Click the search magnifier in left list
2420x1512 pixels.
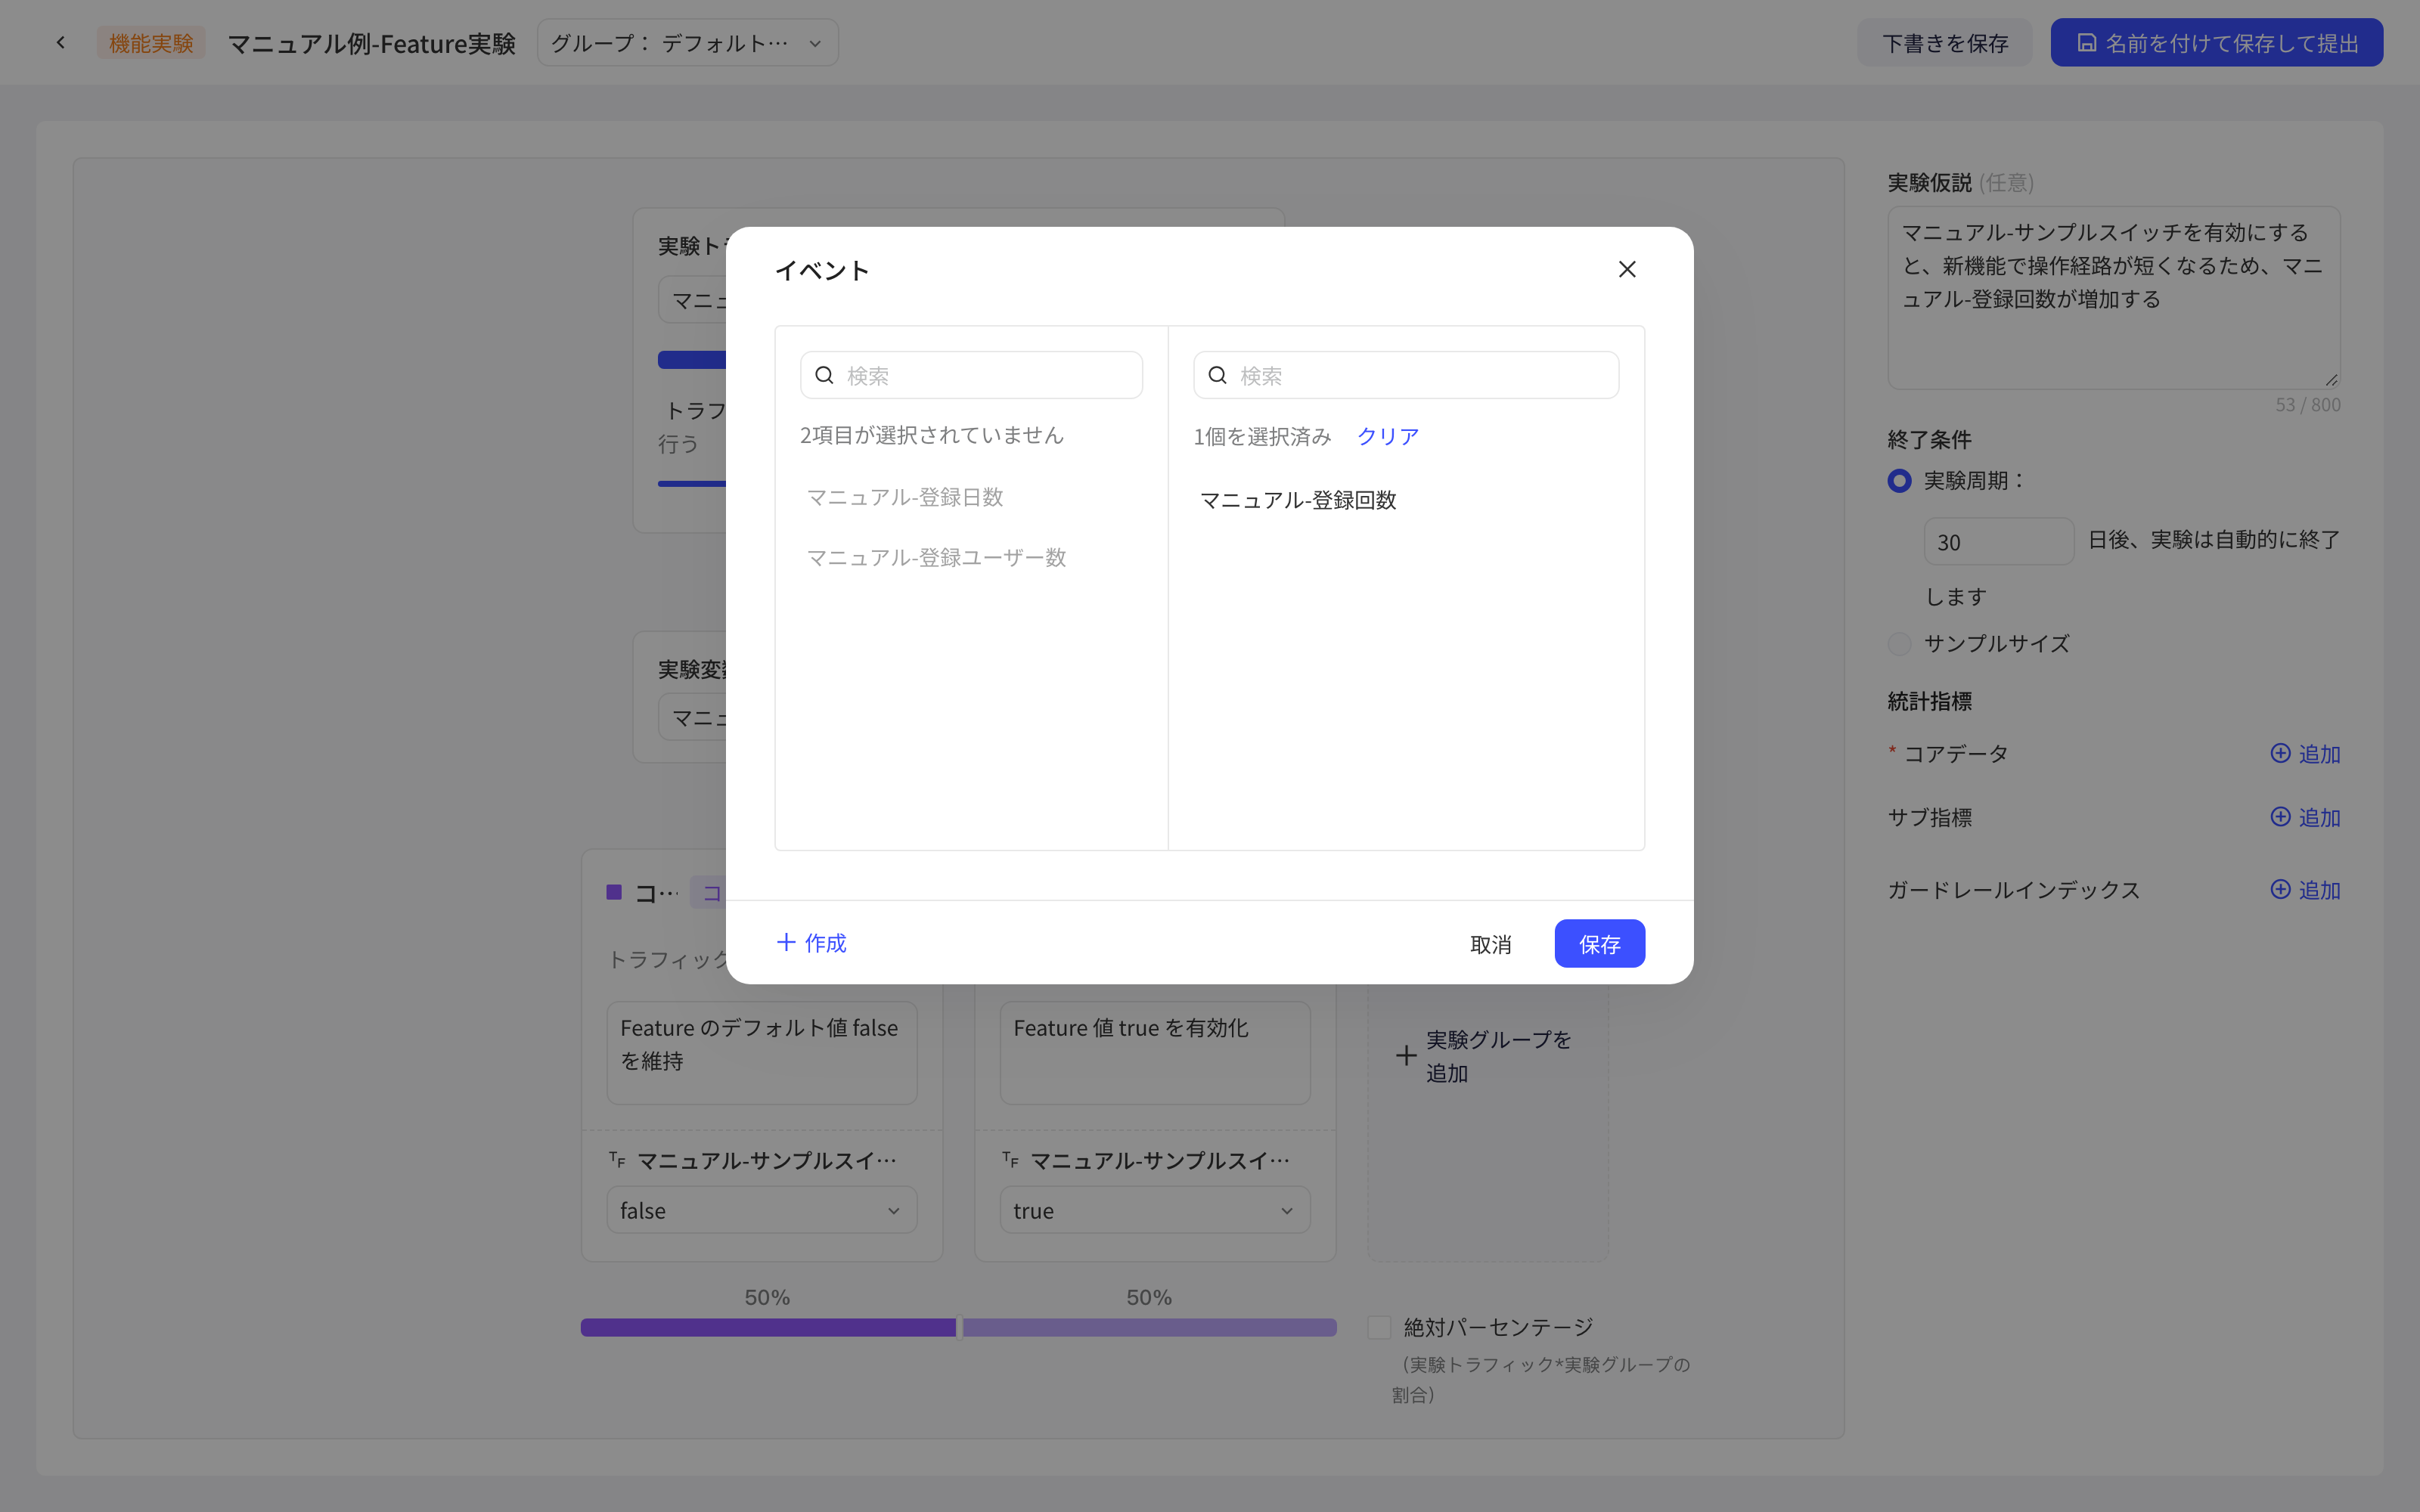pyautogui.click(x=824, y=375)
